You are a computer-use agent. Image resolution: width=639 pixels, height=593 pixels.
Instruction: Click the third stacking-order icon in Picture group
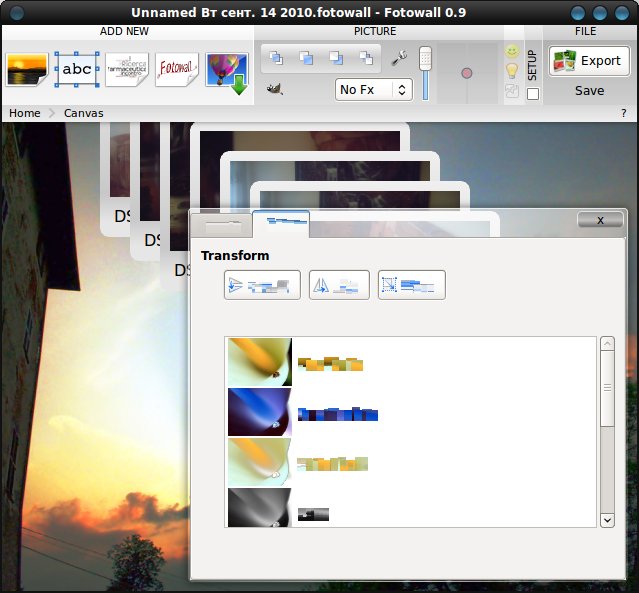[336, 58]
